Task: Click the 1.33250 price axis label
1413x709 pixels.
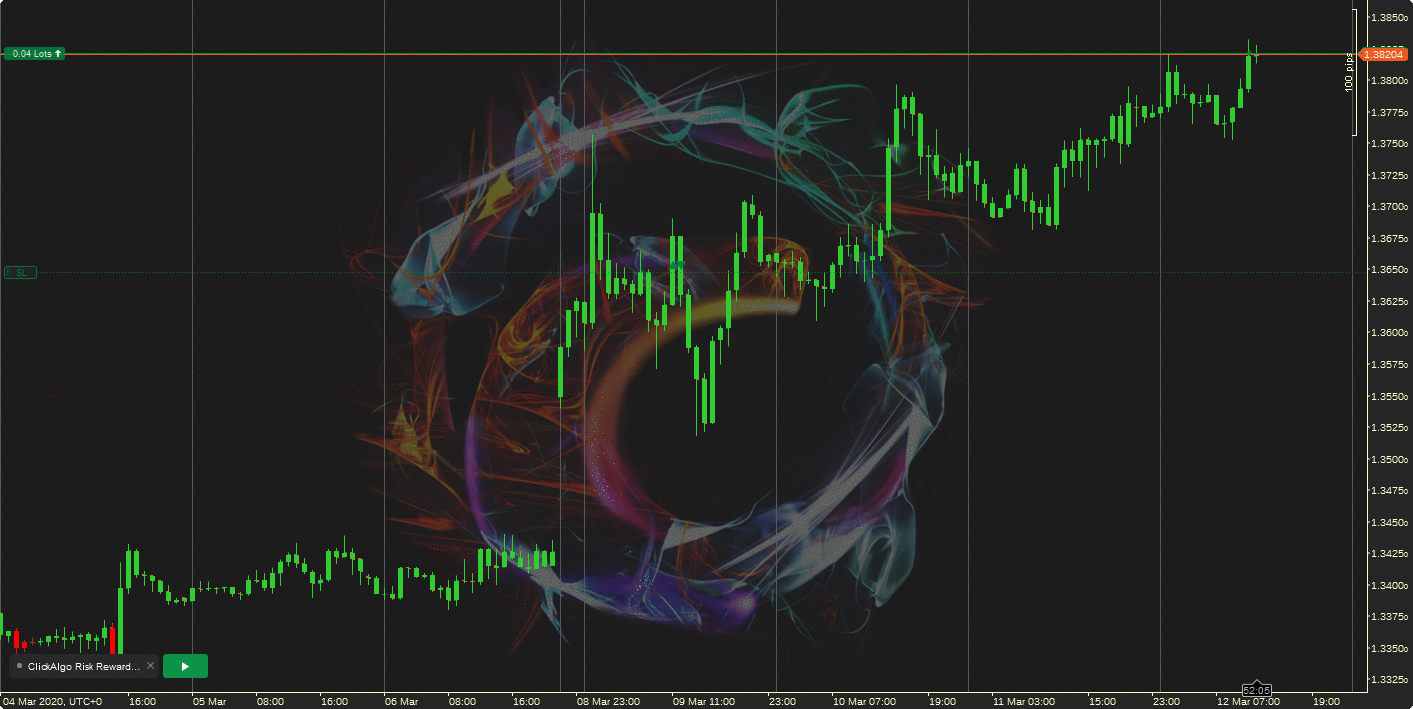Action: (1390, 680)
